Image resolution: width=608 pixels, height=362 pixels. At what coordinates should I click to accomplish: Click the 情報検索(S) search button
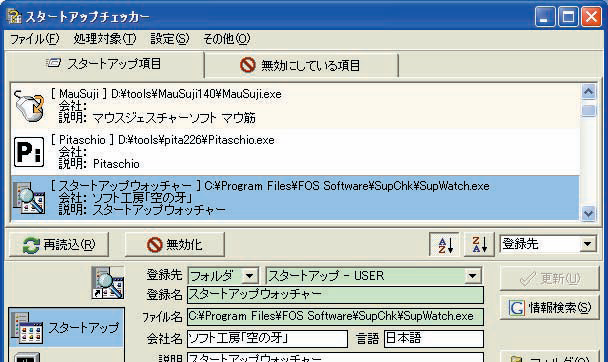pos(549,308)
